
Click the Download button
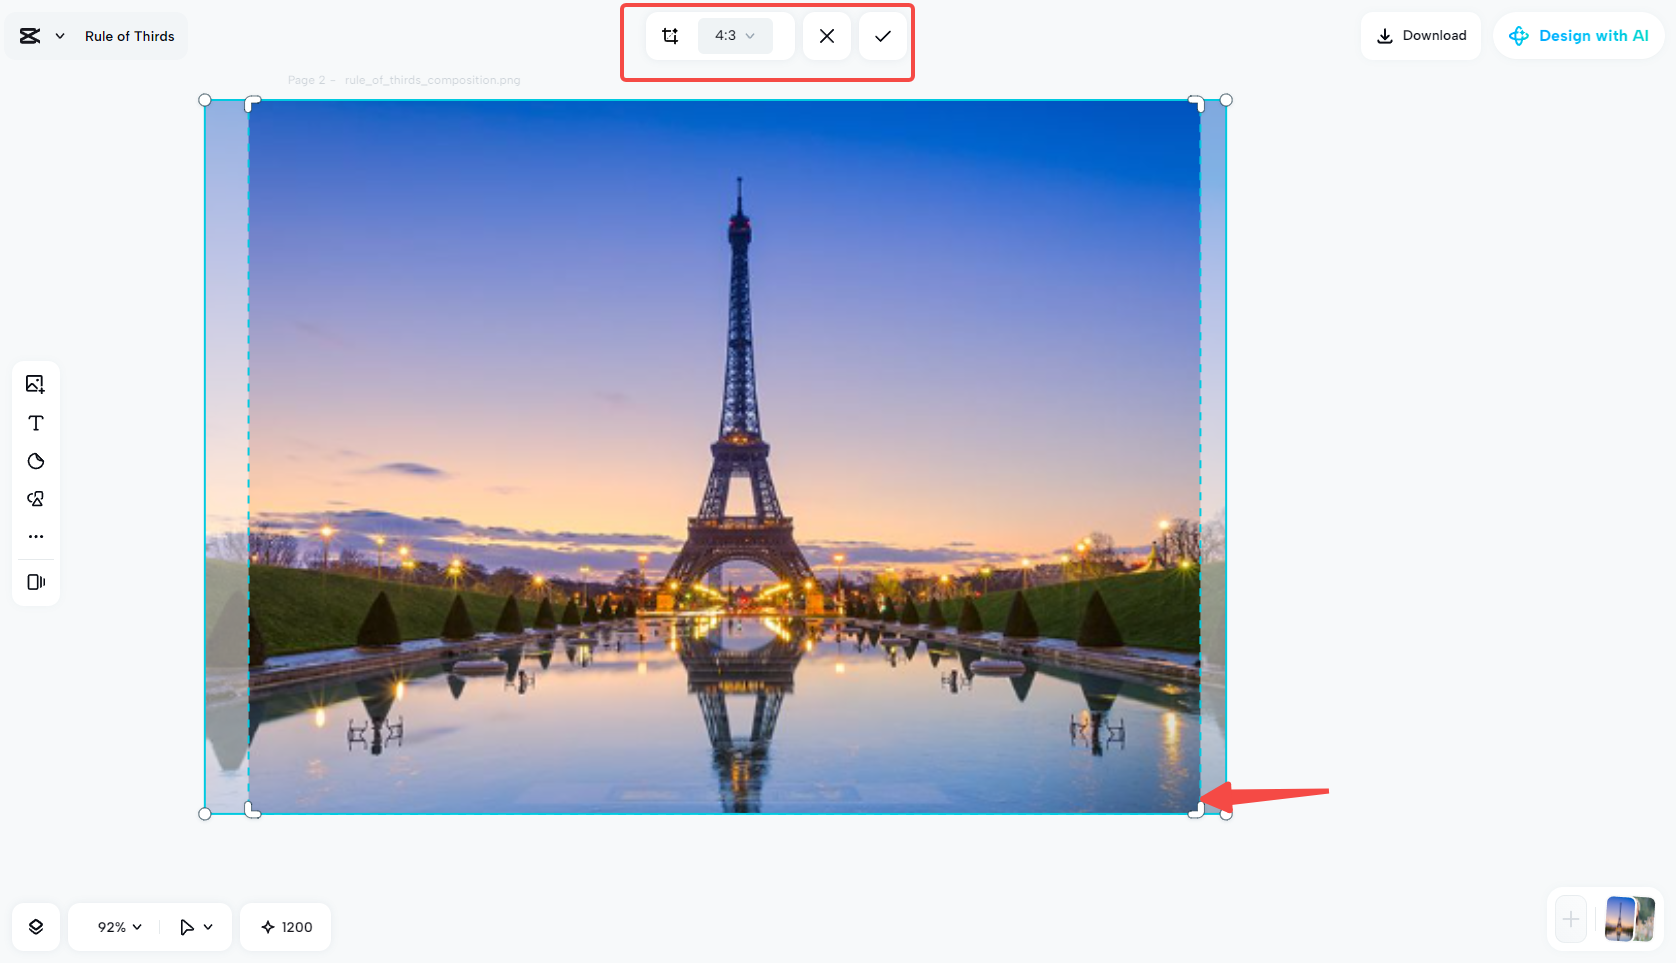click(1421, 35)
